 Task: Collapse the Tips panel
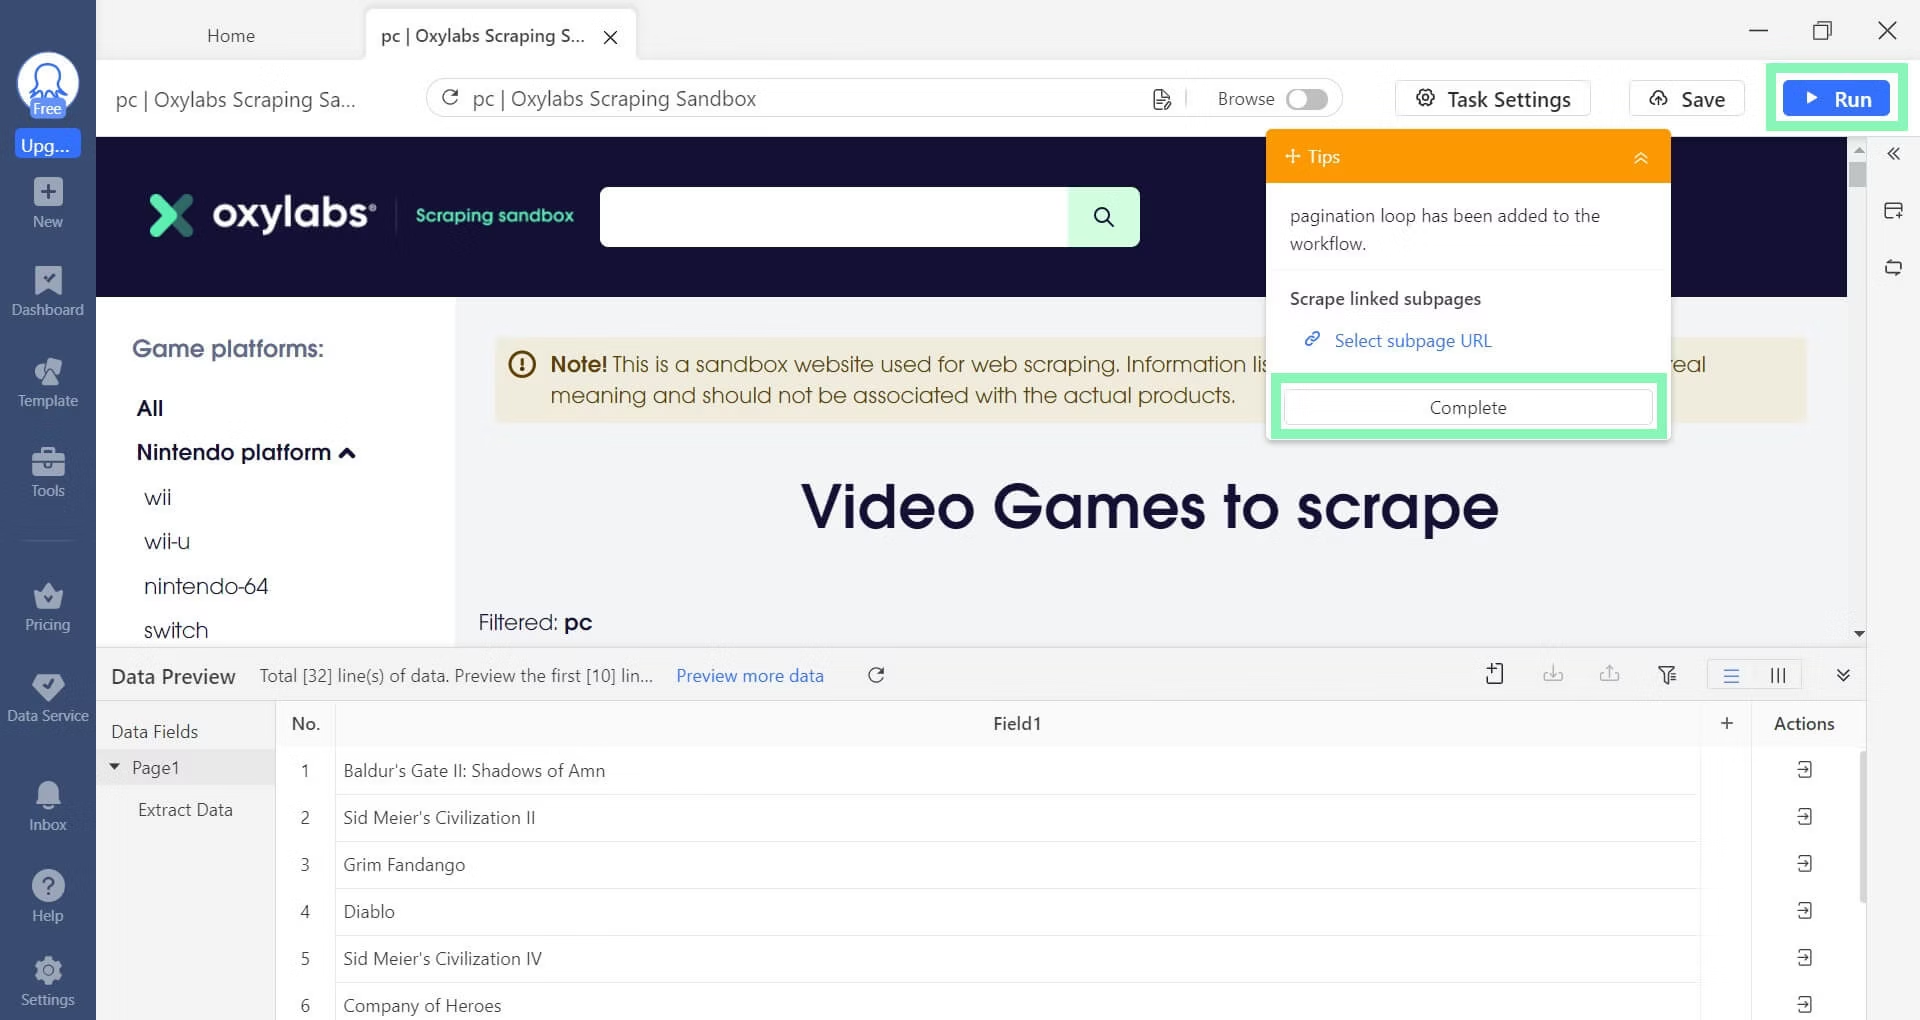point(1640,158)
